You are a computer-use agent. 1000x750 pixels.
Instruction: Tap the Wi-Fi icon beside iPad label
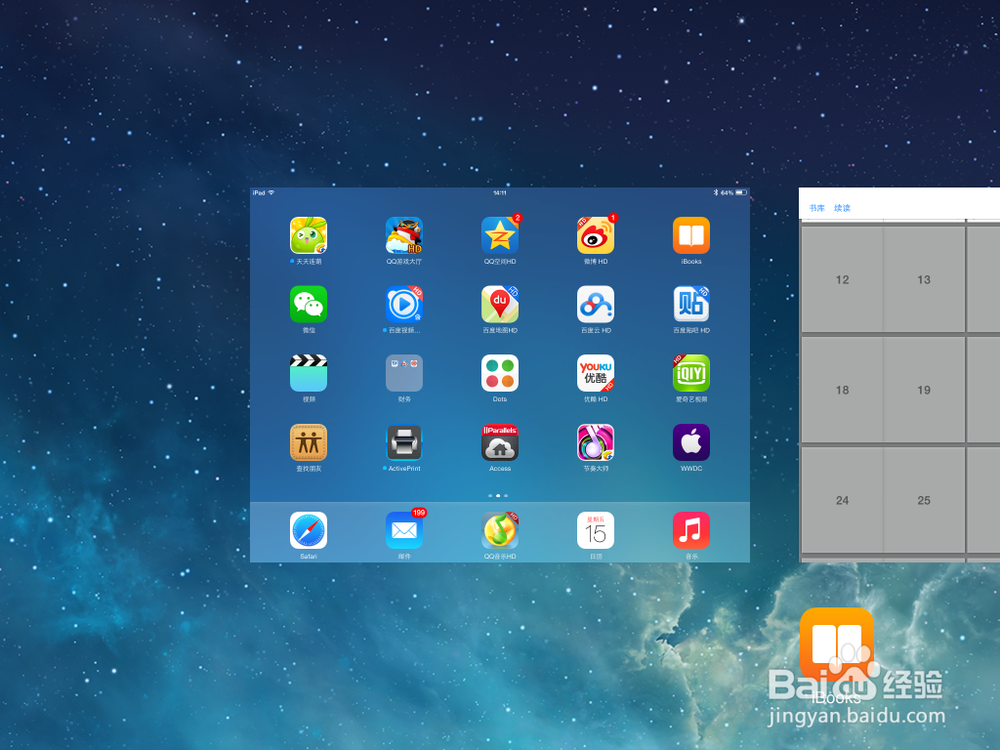(271, 193)
